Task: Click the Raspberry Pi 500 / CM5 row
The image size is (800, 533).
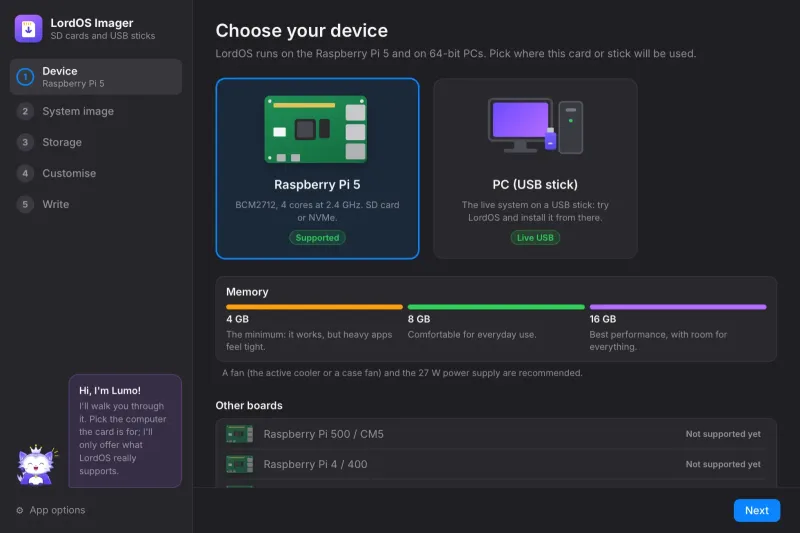Action: [x=496, y=434]
